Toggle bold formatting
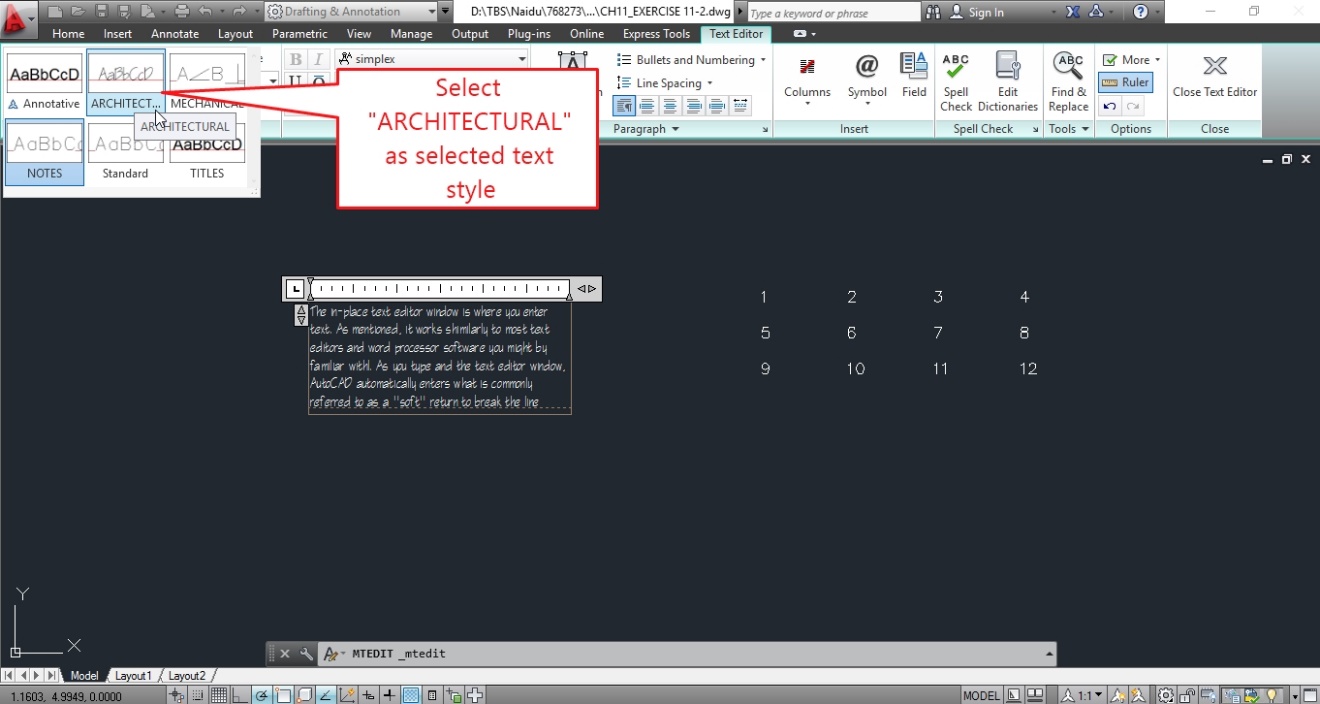Image resolution: width=1320 pixels, height=704 pixels. pos(294,58)
